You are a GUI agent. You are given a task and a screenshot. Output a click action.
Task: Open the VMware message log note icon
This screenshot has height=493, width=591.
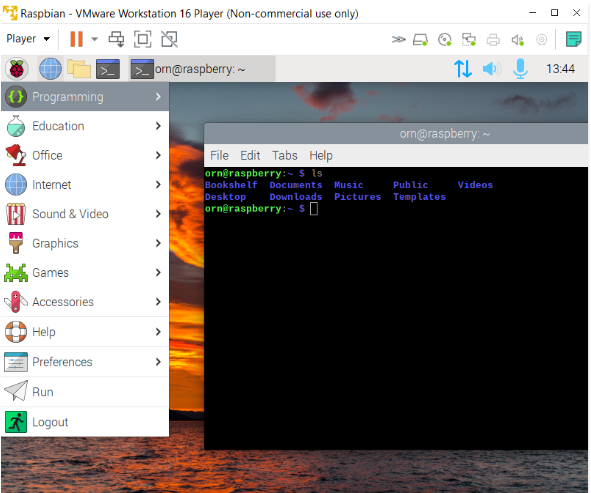(x=574, y=39)
